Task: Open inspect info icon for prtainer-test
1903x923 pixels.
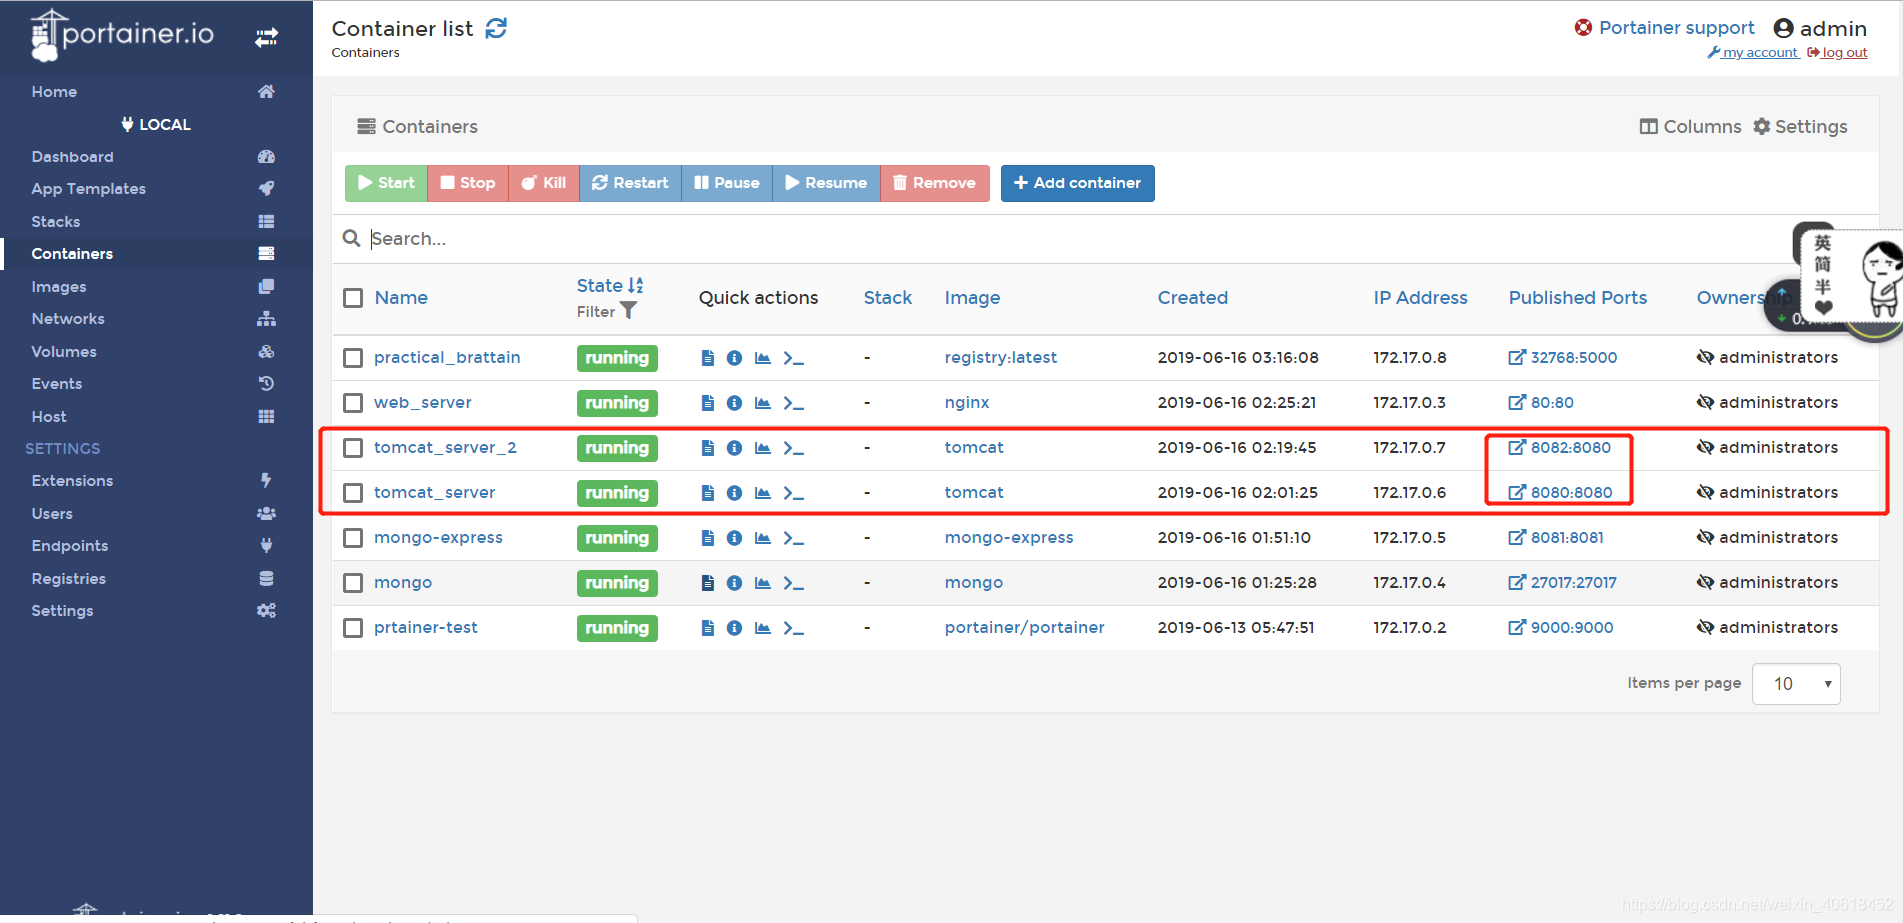Action: click(734, 628)
